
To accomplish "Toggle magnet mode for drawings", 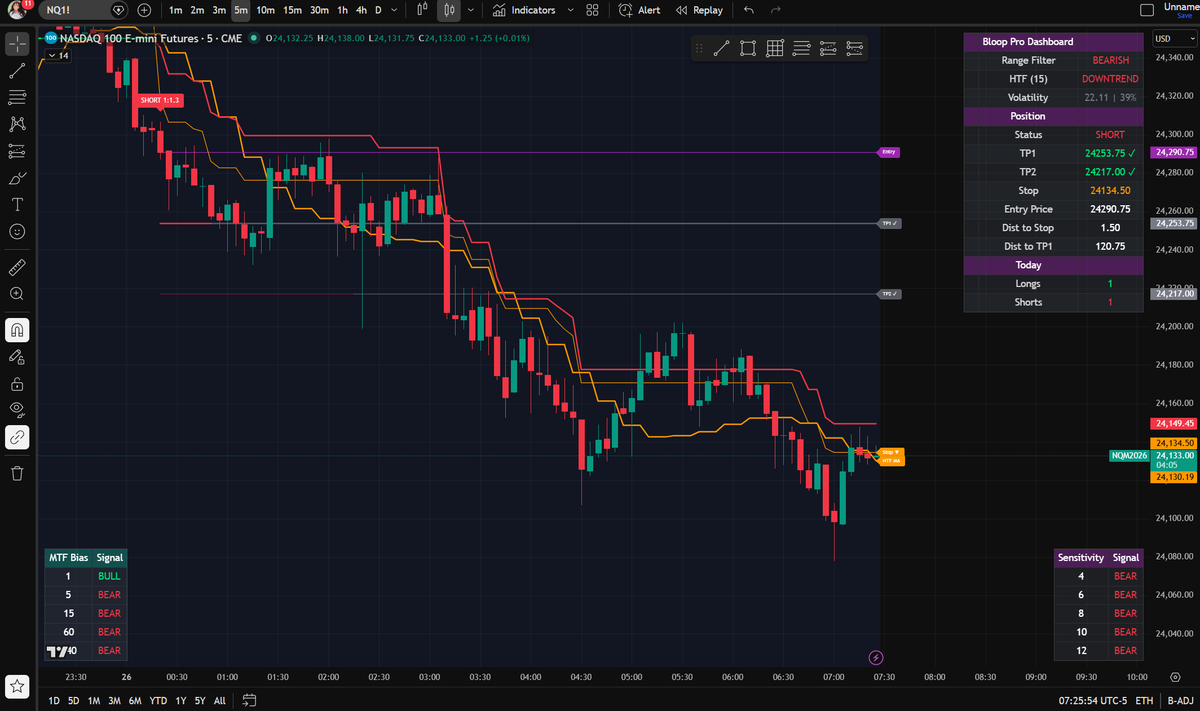I will click(x=17, y=329).
